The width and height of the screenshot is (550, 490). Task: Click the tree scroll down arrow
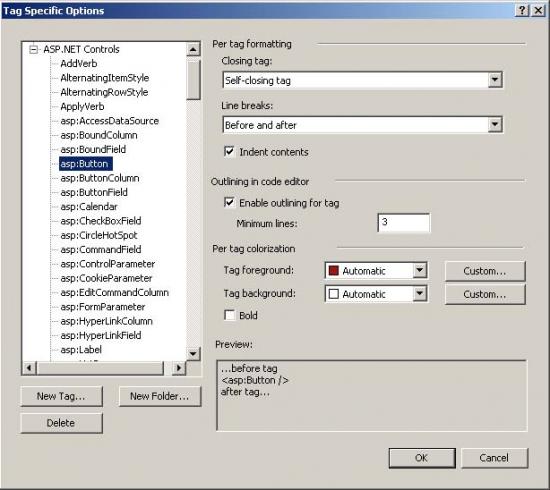pyautogui.click(x=193, y=354)
